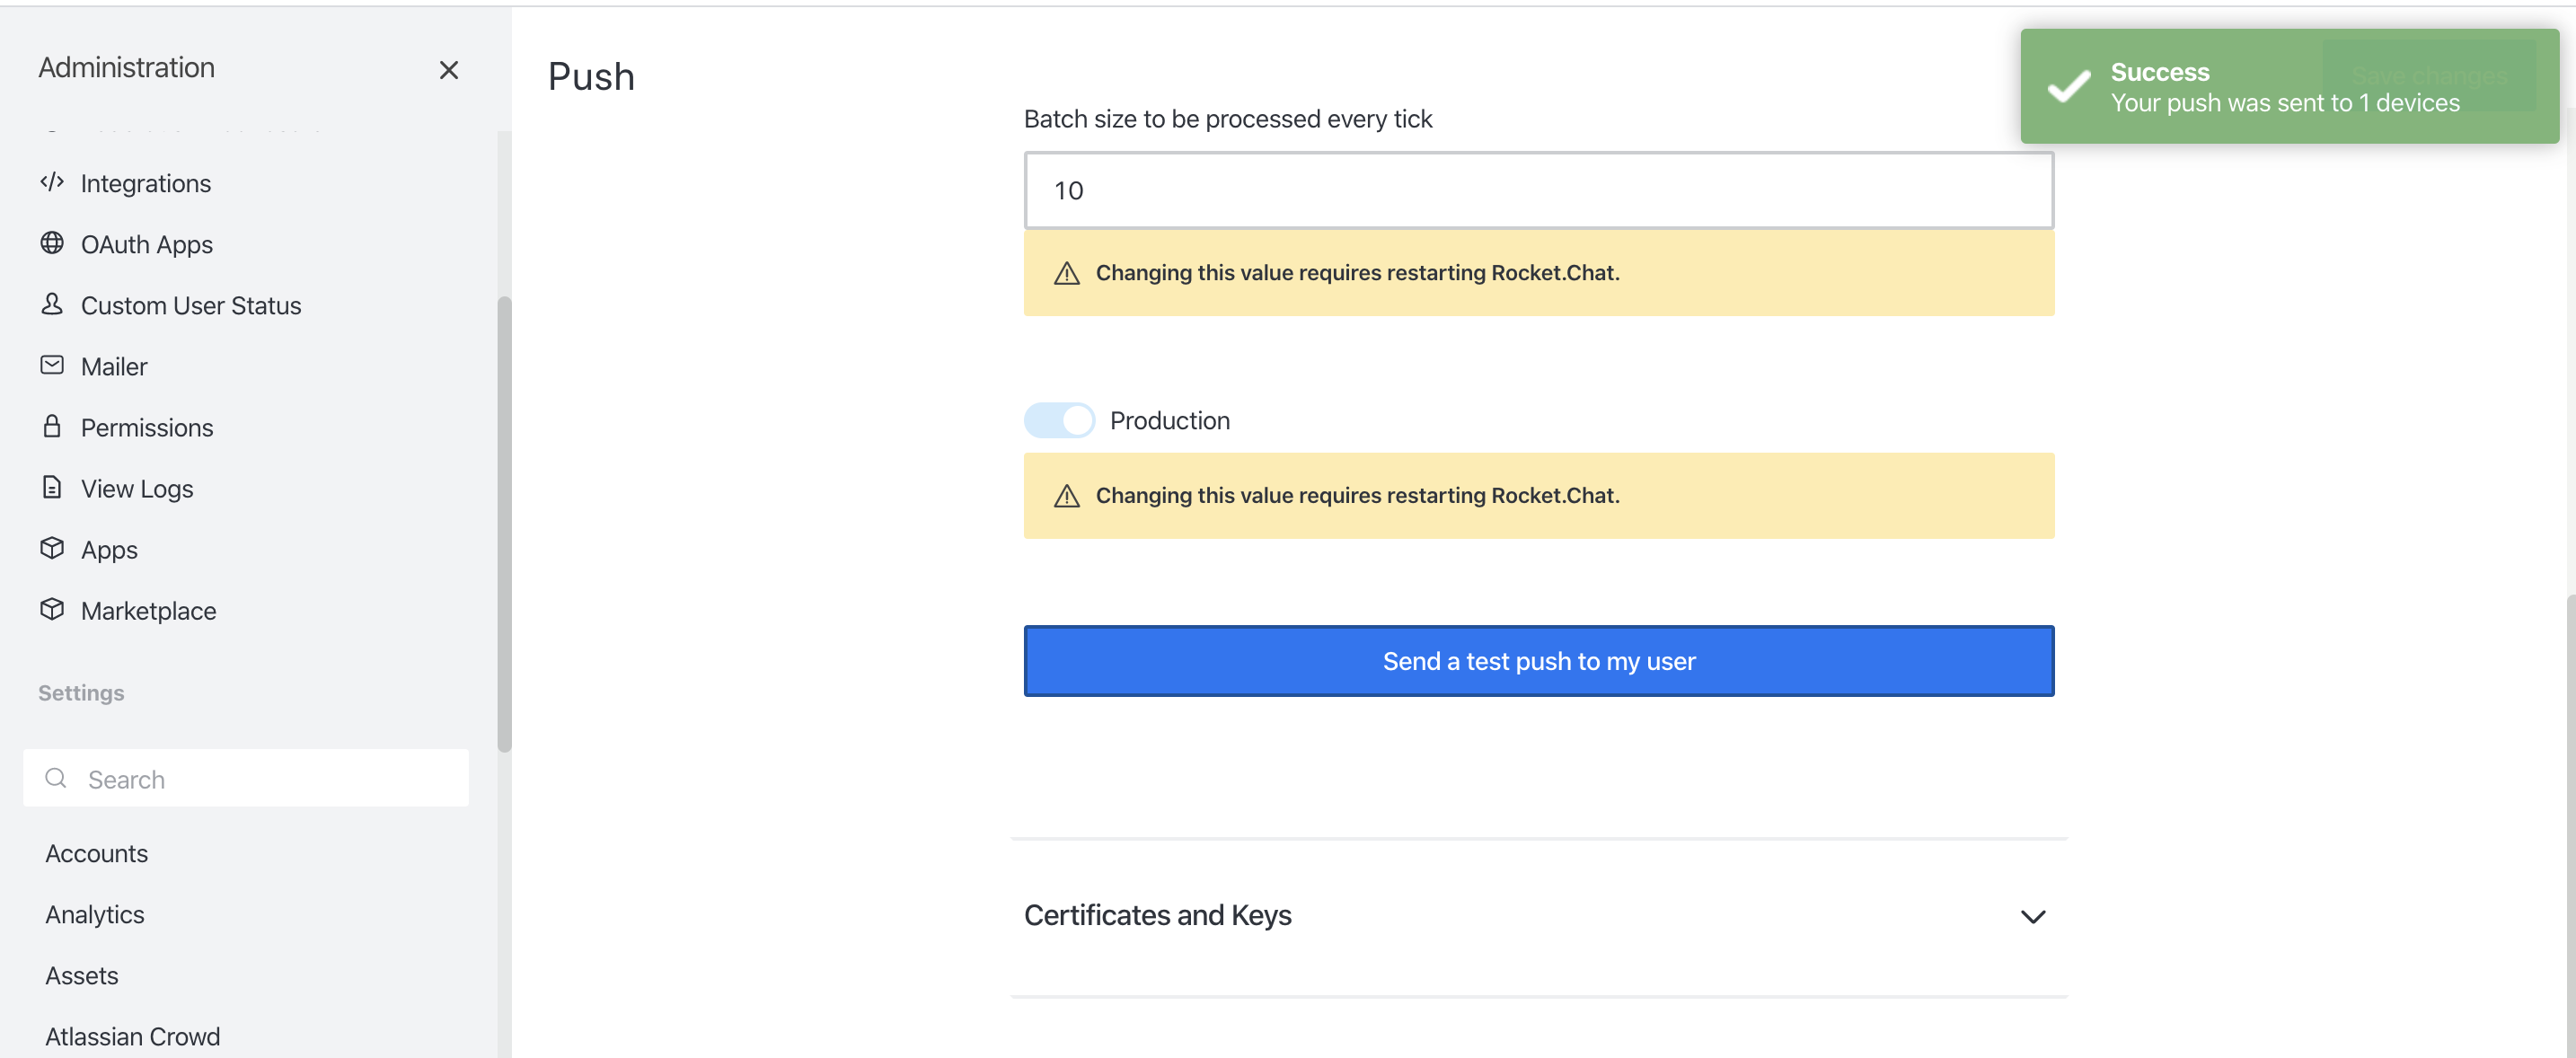Screen dimensions: 2576x1058
Task: Toggle the Production switch
Action: [x=1059, y=420]
